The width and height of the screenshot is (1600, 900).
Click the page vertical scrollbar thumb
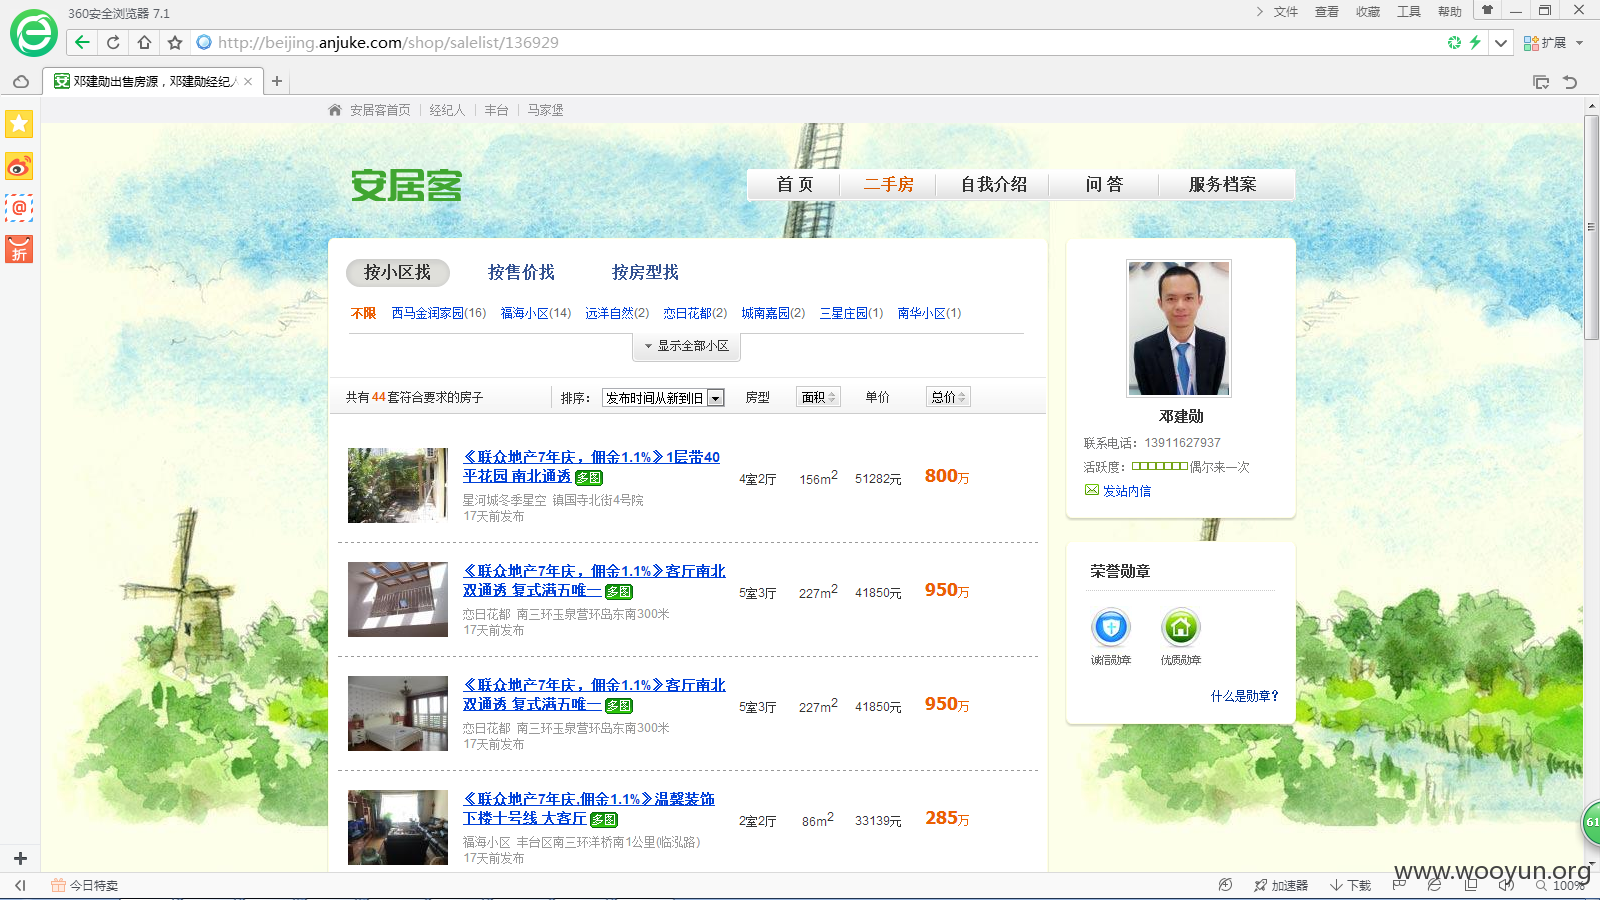pyautogui.click(x=1591, y=228)
